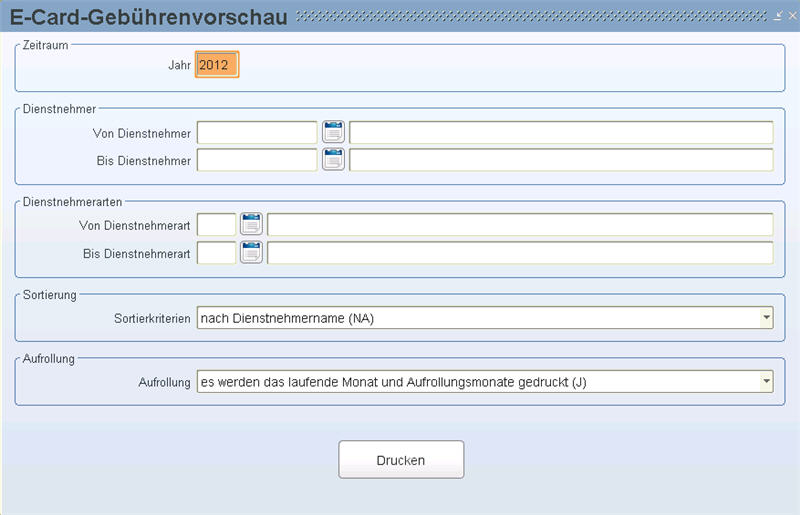The image size is (800, 515).
Task: Click the E-Card-Gebührenvorschau title text
Action: [x=149, y=17]
